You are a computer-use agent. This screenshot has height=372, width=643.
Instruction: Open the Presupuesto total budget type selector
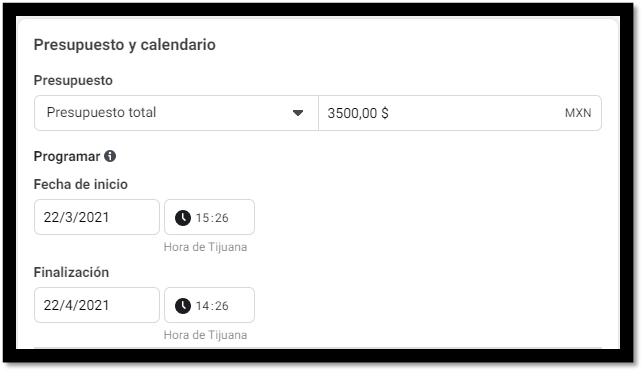[x=176, y=113]
